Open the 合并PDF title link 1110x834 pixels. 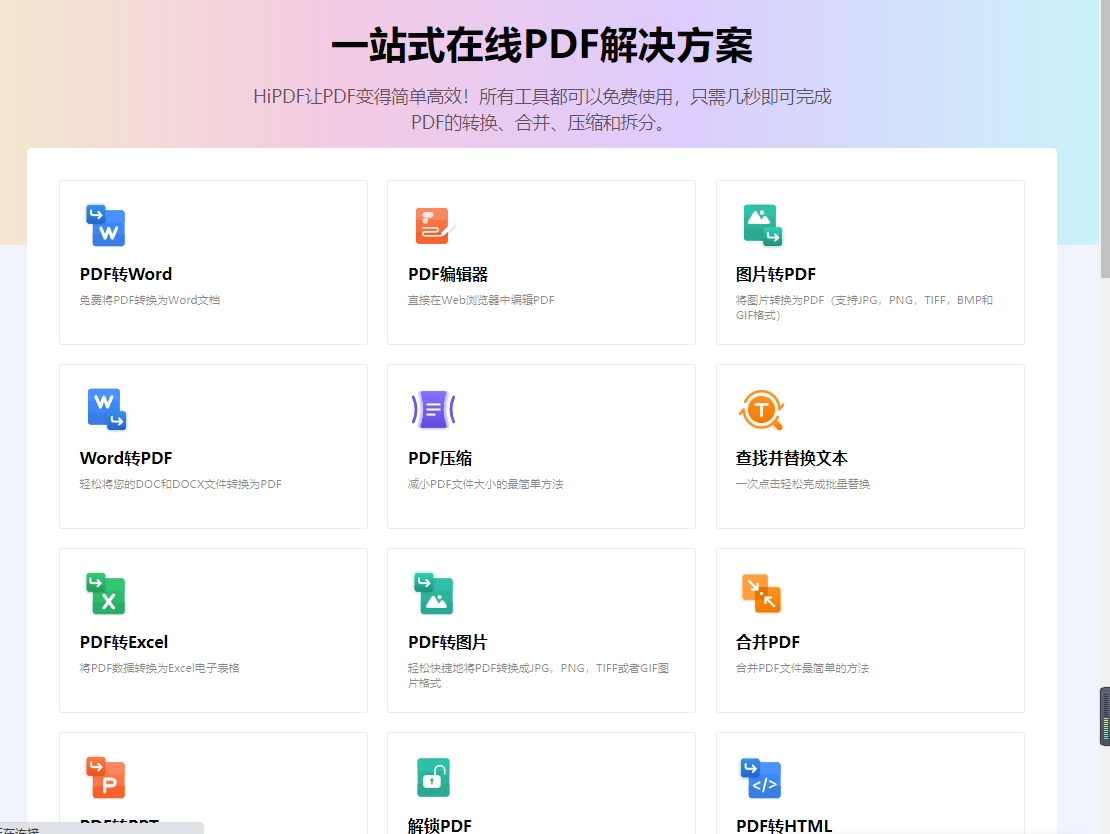coord(768,642)
